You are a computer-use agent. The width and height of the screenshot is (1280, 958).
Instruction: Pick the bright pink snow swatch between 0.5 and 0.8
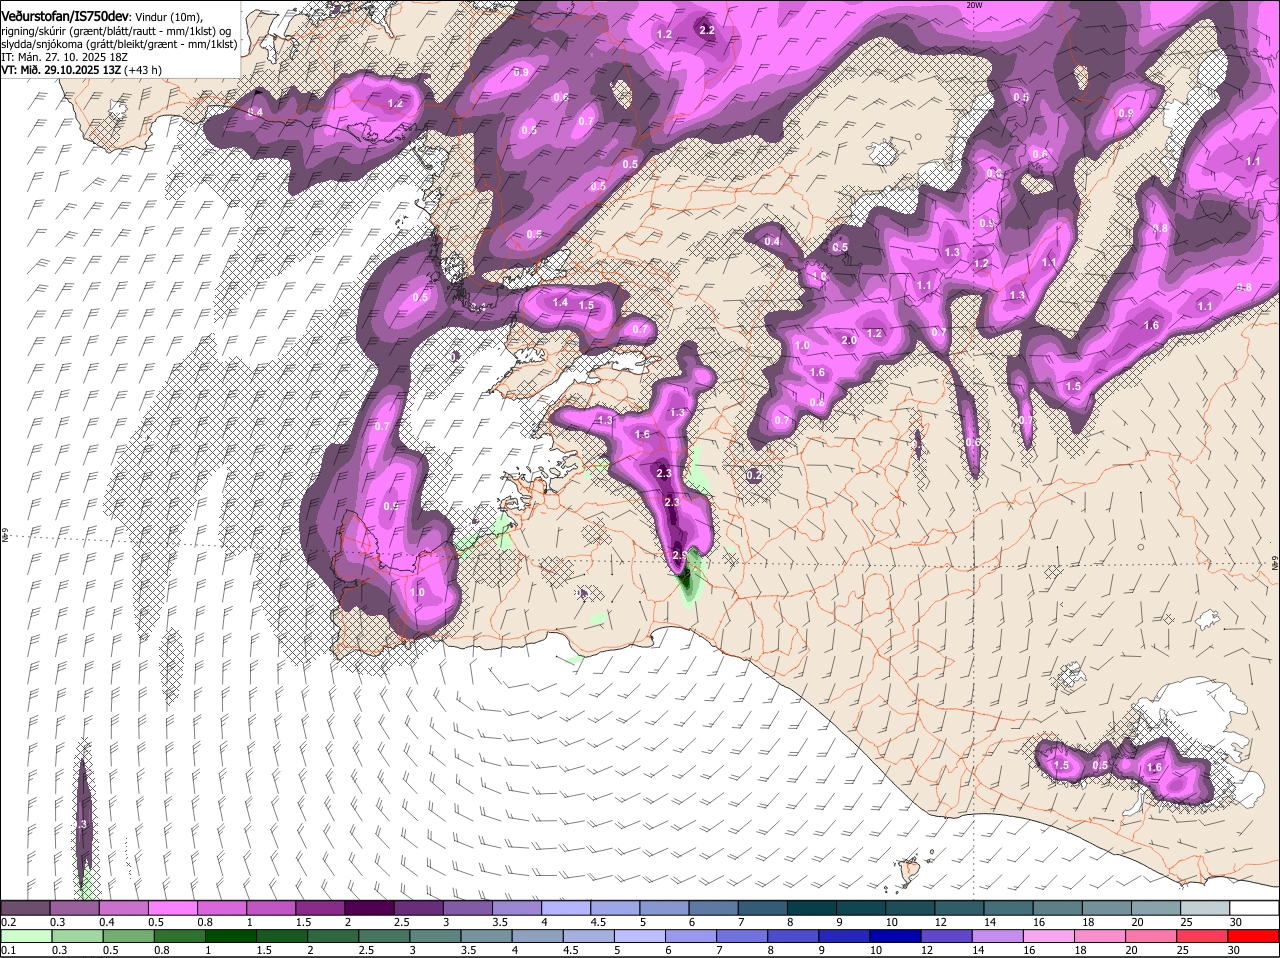coord(174,907)
